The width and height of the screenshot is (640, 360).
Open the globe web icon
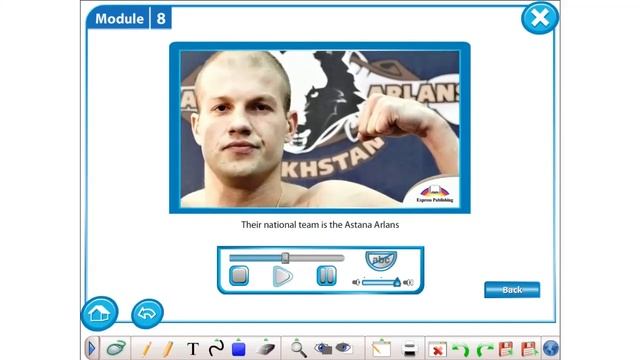point(551,349)
